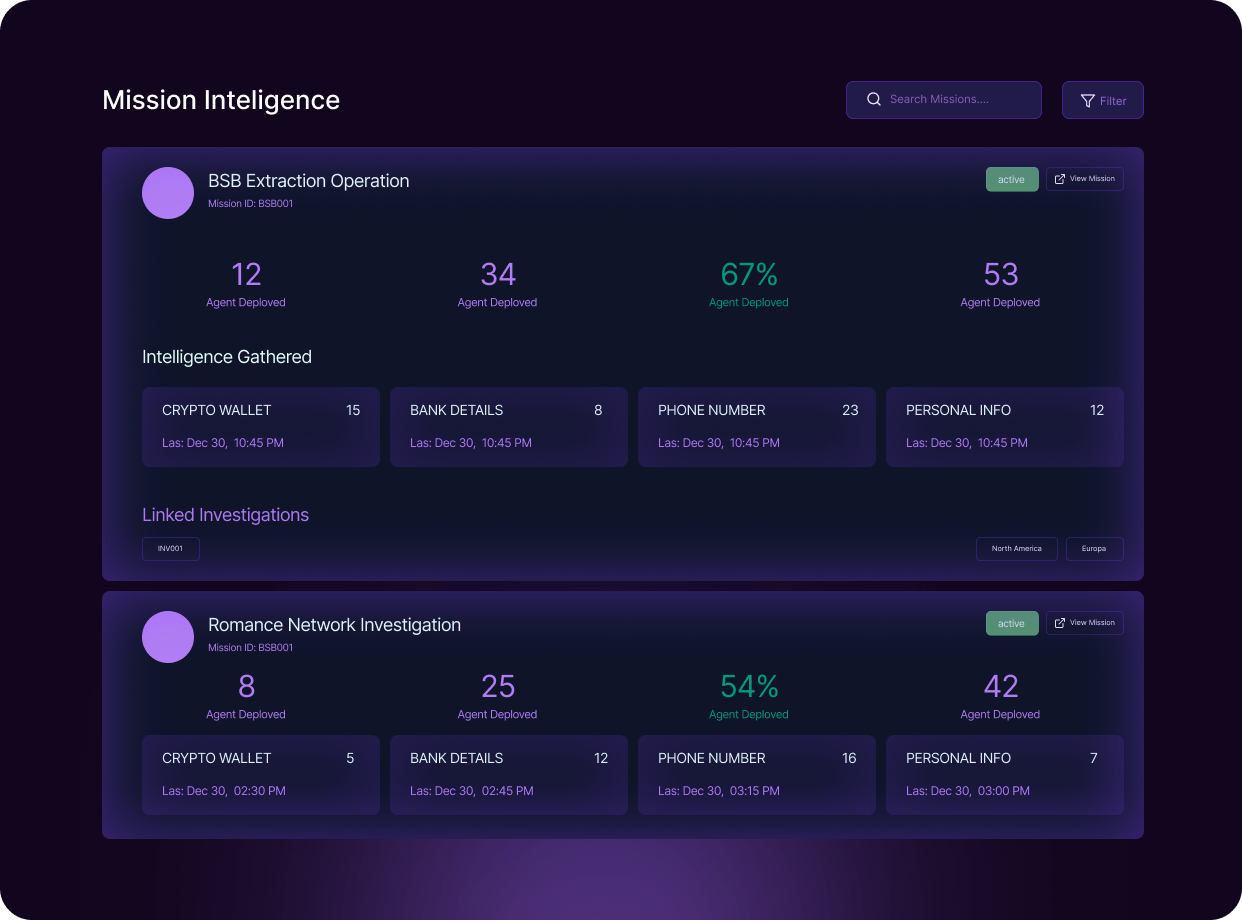Open BANK DETAILS card showing 8
The width and height of the screenshot is (1242, 920).
click(509, 427)
